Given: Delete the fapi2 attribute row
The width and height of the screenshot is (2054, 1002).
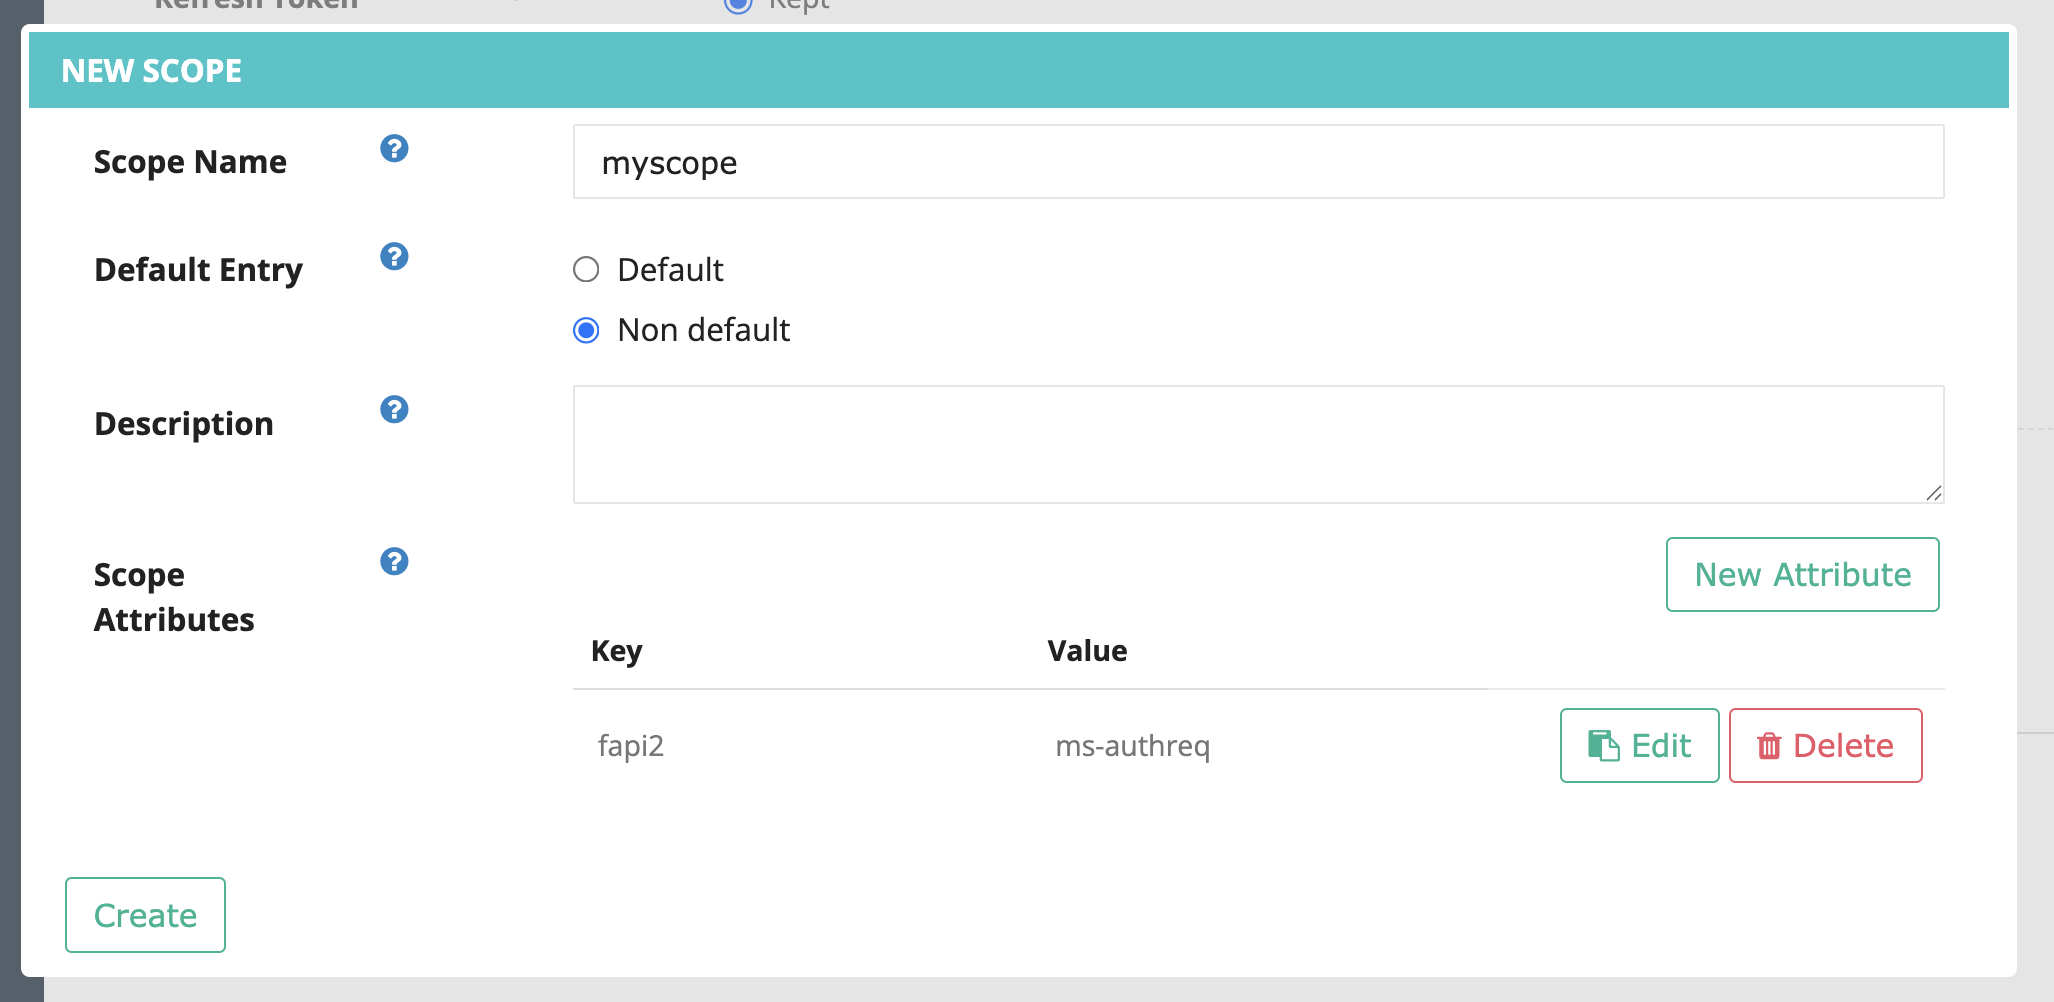Looking at the screenshot, I should pos(1825,746).
